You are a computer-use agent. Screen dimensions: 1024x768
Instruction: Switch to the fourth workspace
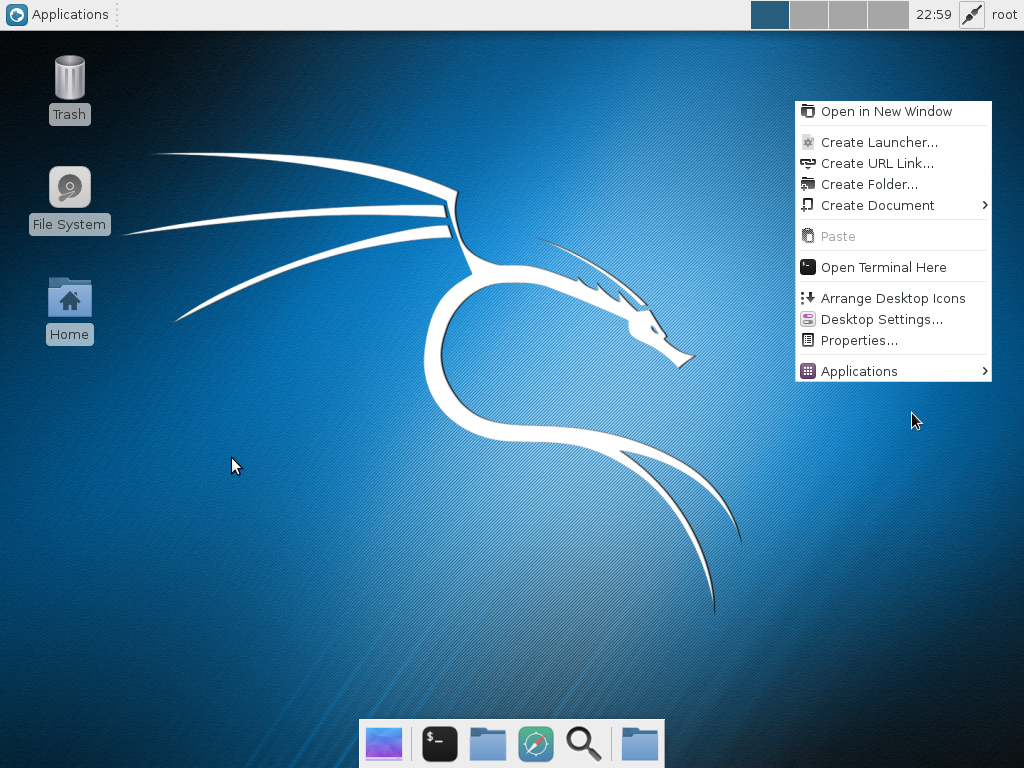888,14
